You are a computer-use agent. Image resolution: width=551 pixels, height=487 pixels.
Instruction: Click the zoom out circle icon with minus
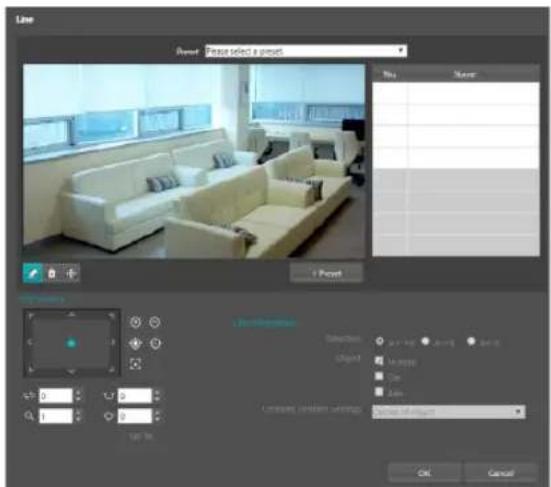[155, 322]
